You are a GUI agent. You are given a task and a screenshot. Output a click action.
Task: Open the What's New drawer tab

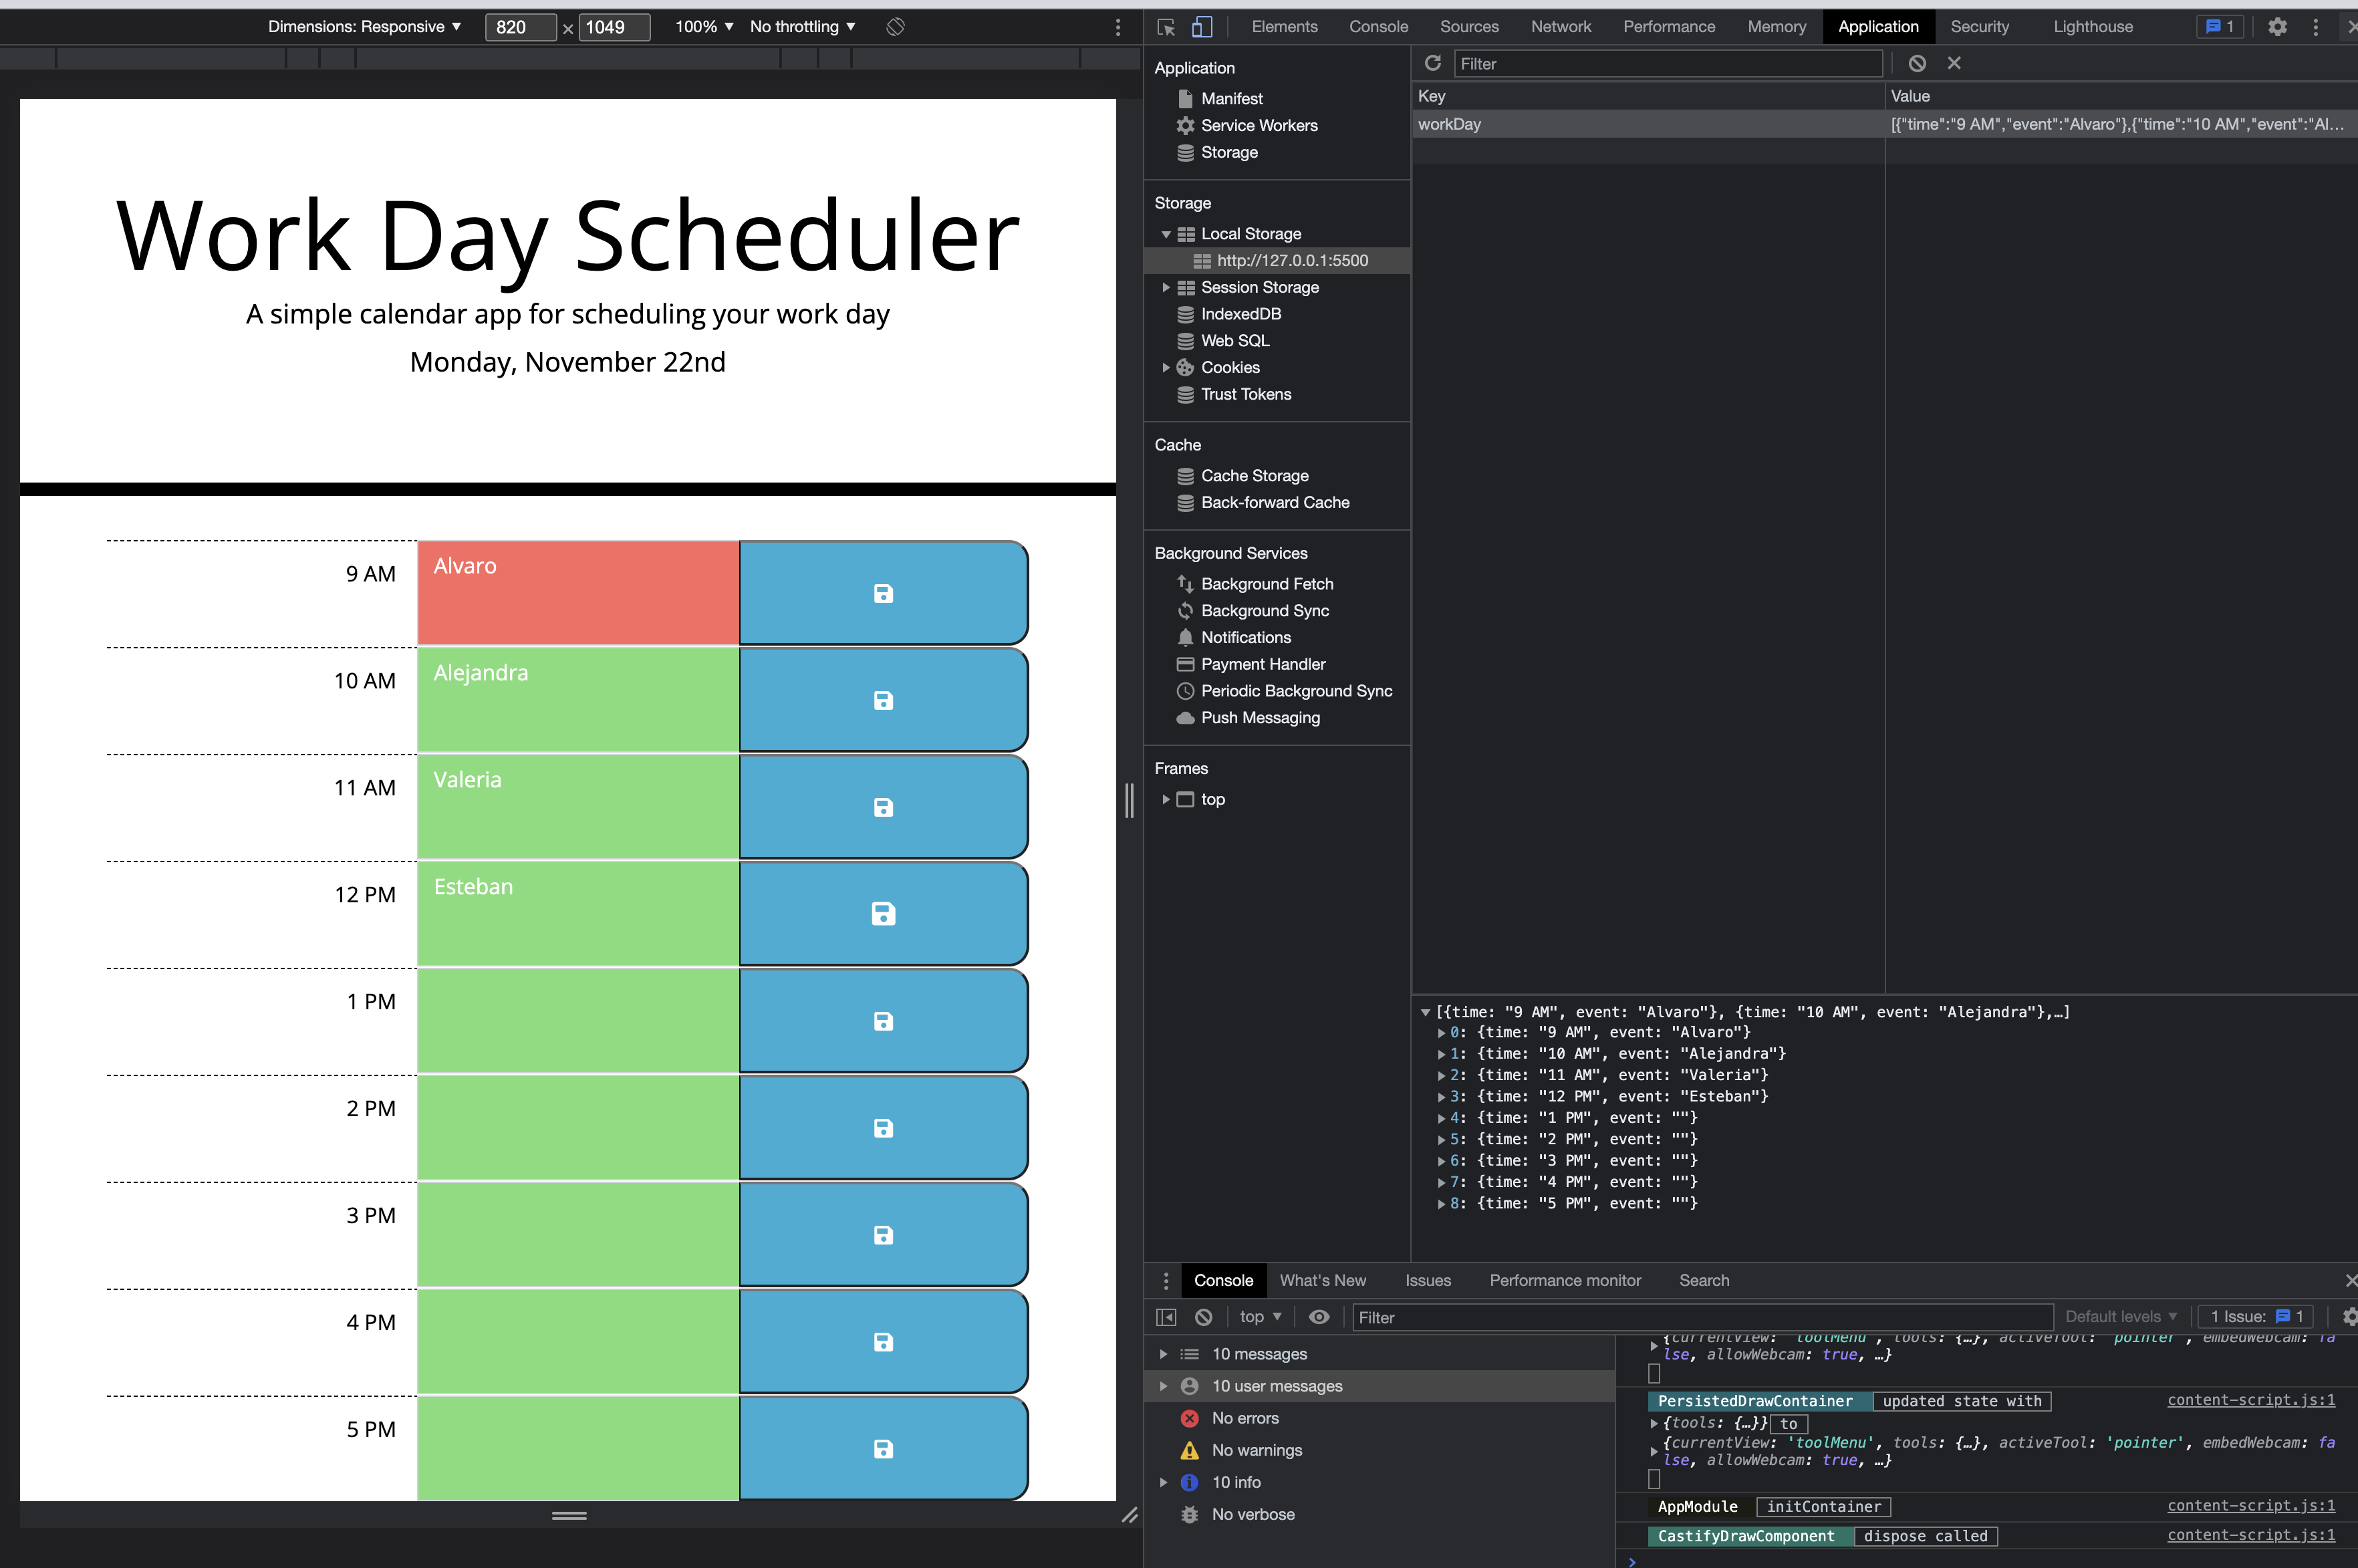coord(1322,1280)
